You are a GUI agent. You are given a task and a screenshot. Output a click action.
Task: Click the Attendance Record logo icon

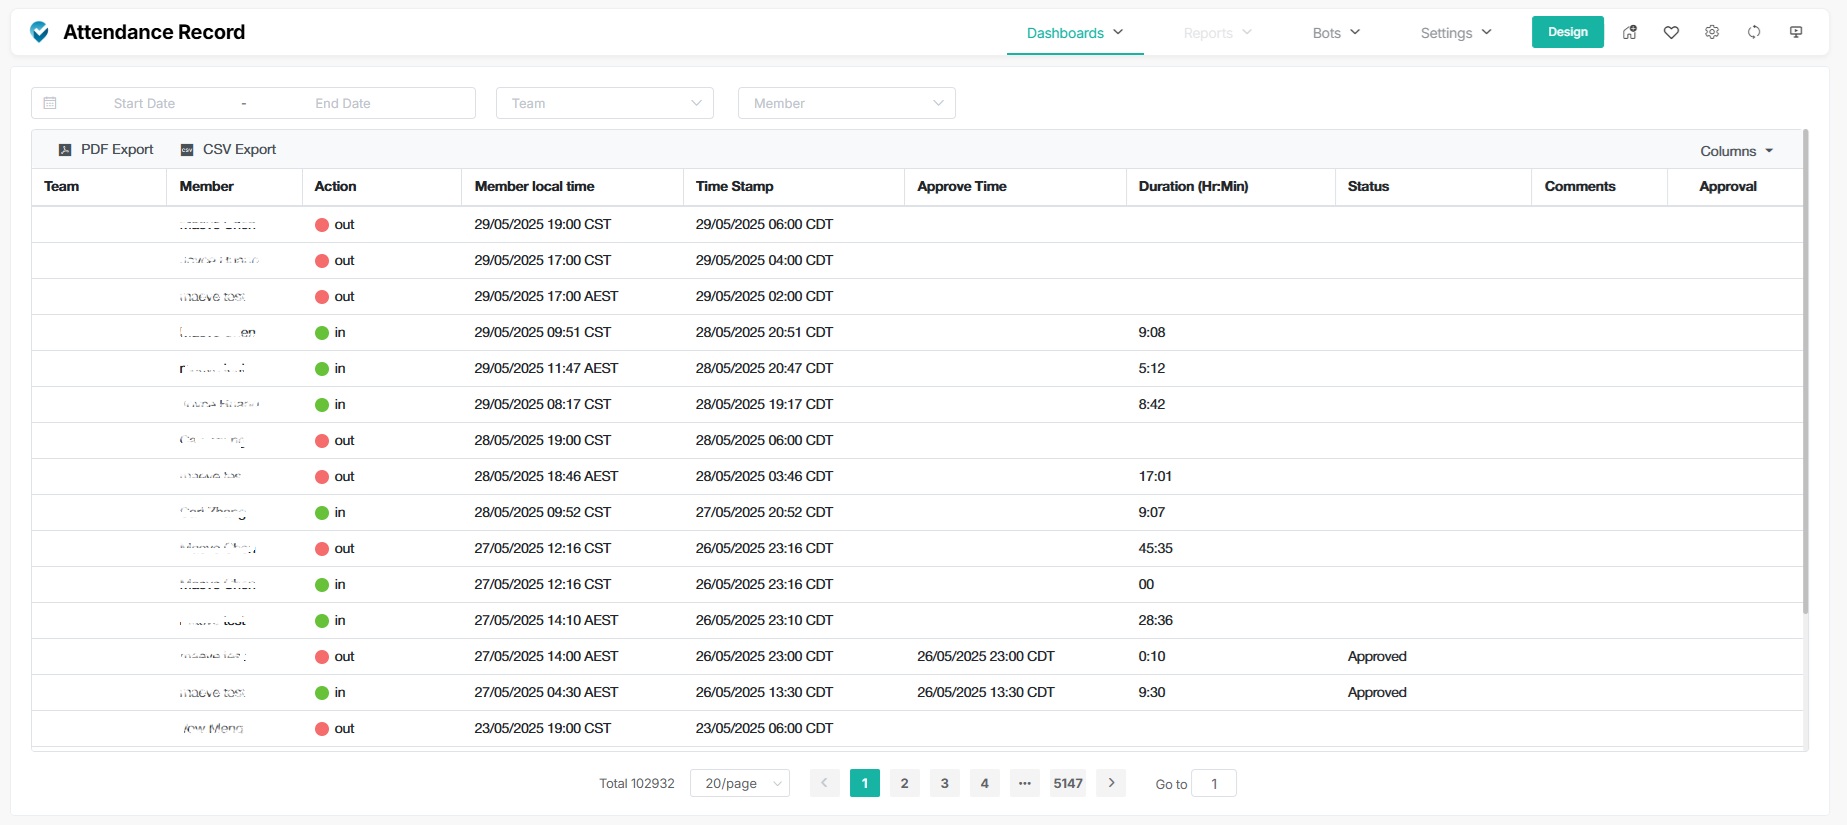39,32
